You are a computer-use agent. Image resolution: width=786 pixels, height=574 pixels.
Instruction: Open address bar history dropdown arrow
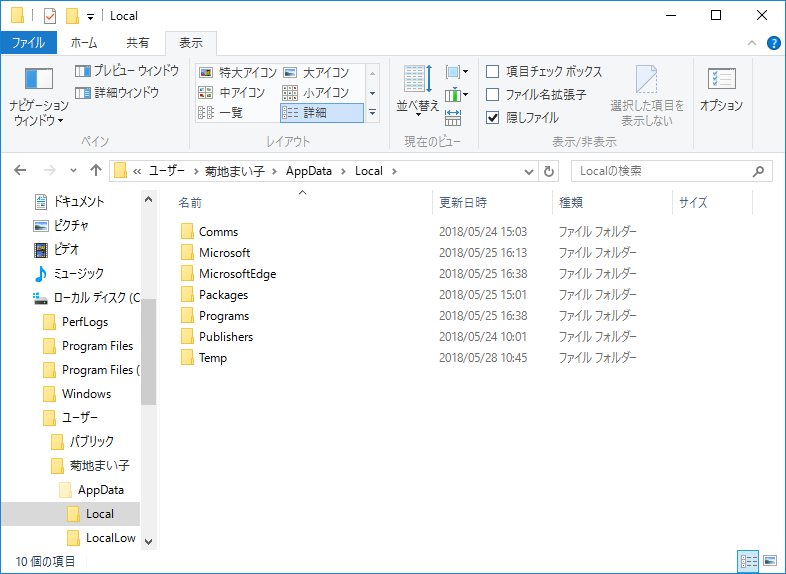(x=528, y=171)
